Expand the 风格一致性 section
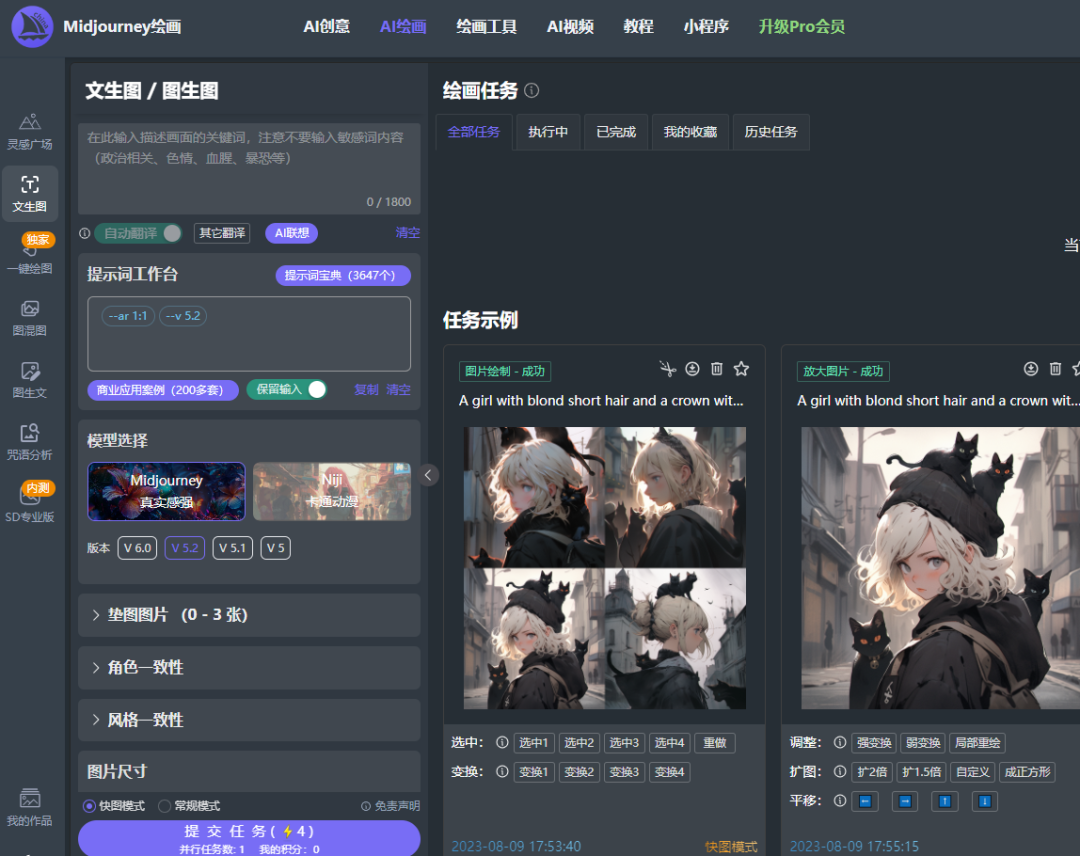1080x856 pixels. pos(249,720)
